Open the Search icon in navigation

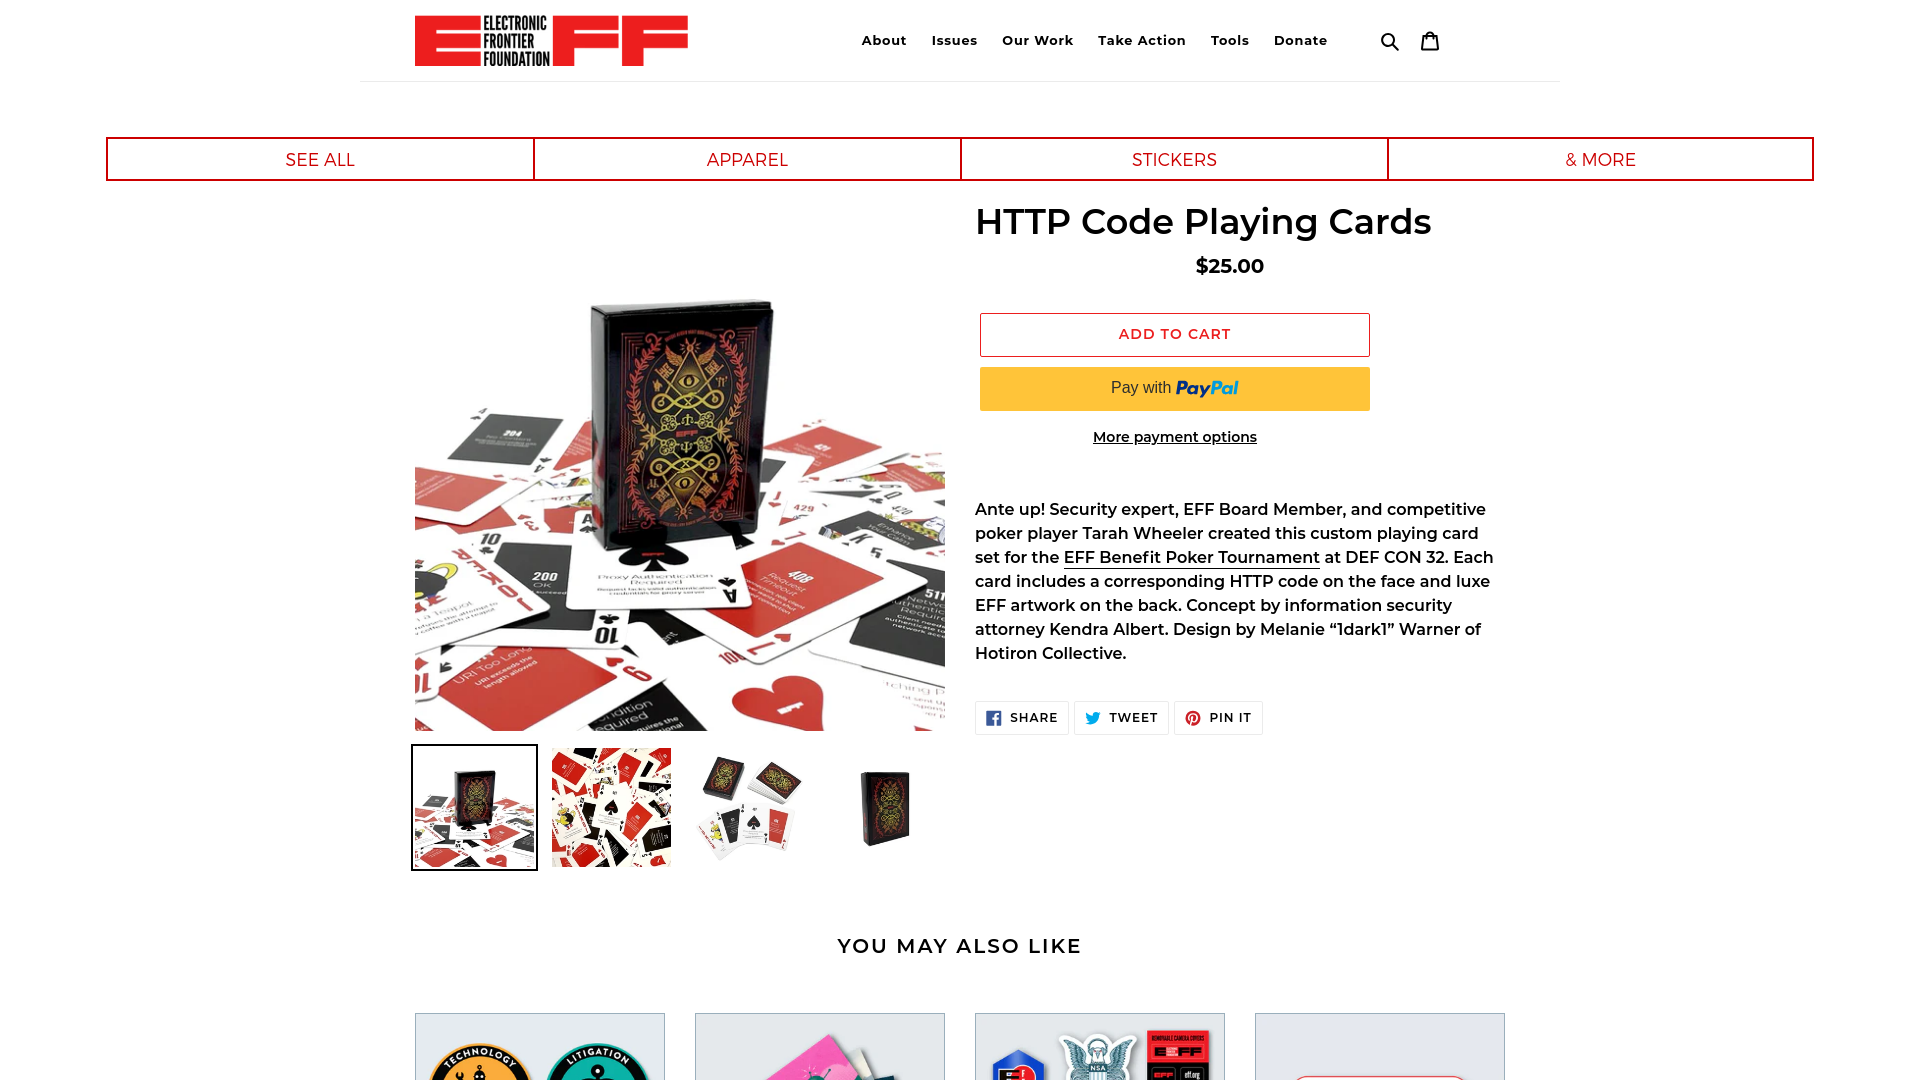point(1390,40)
